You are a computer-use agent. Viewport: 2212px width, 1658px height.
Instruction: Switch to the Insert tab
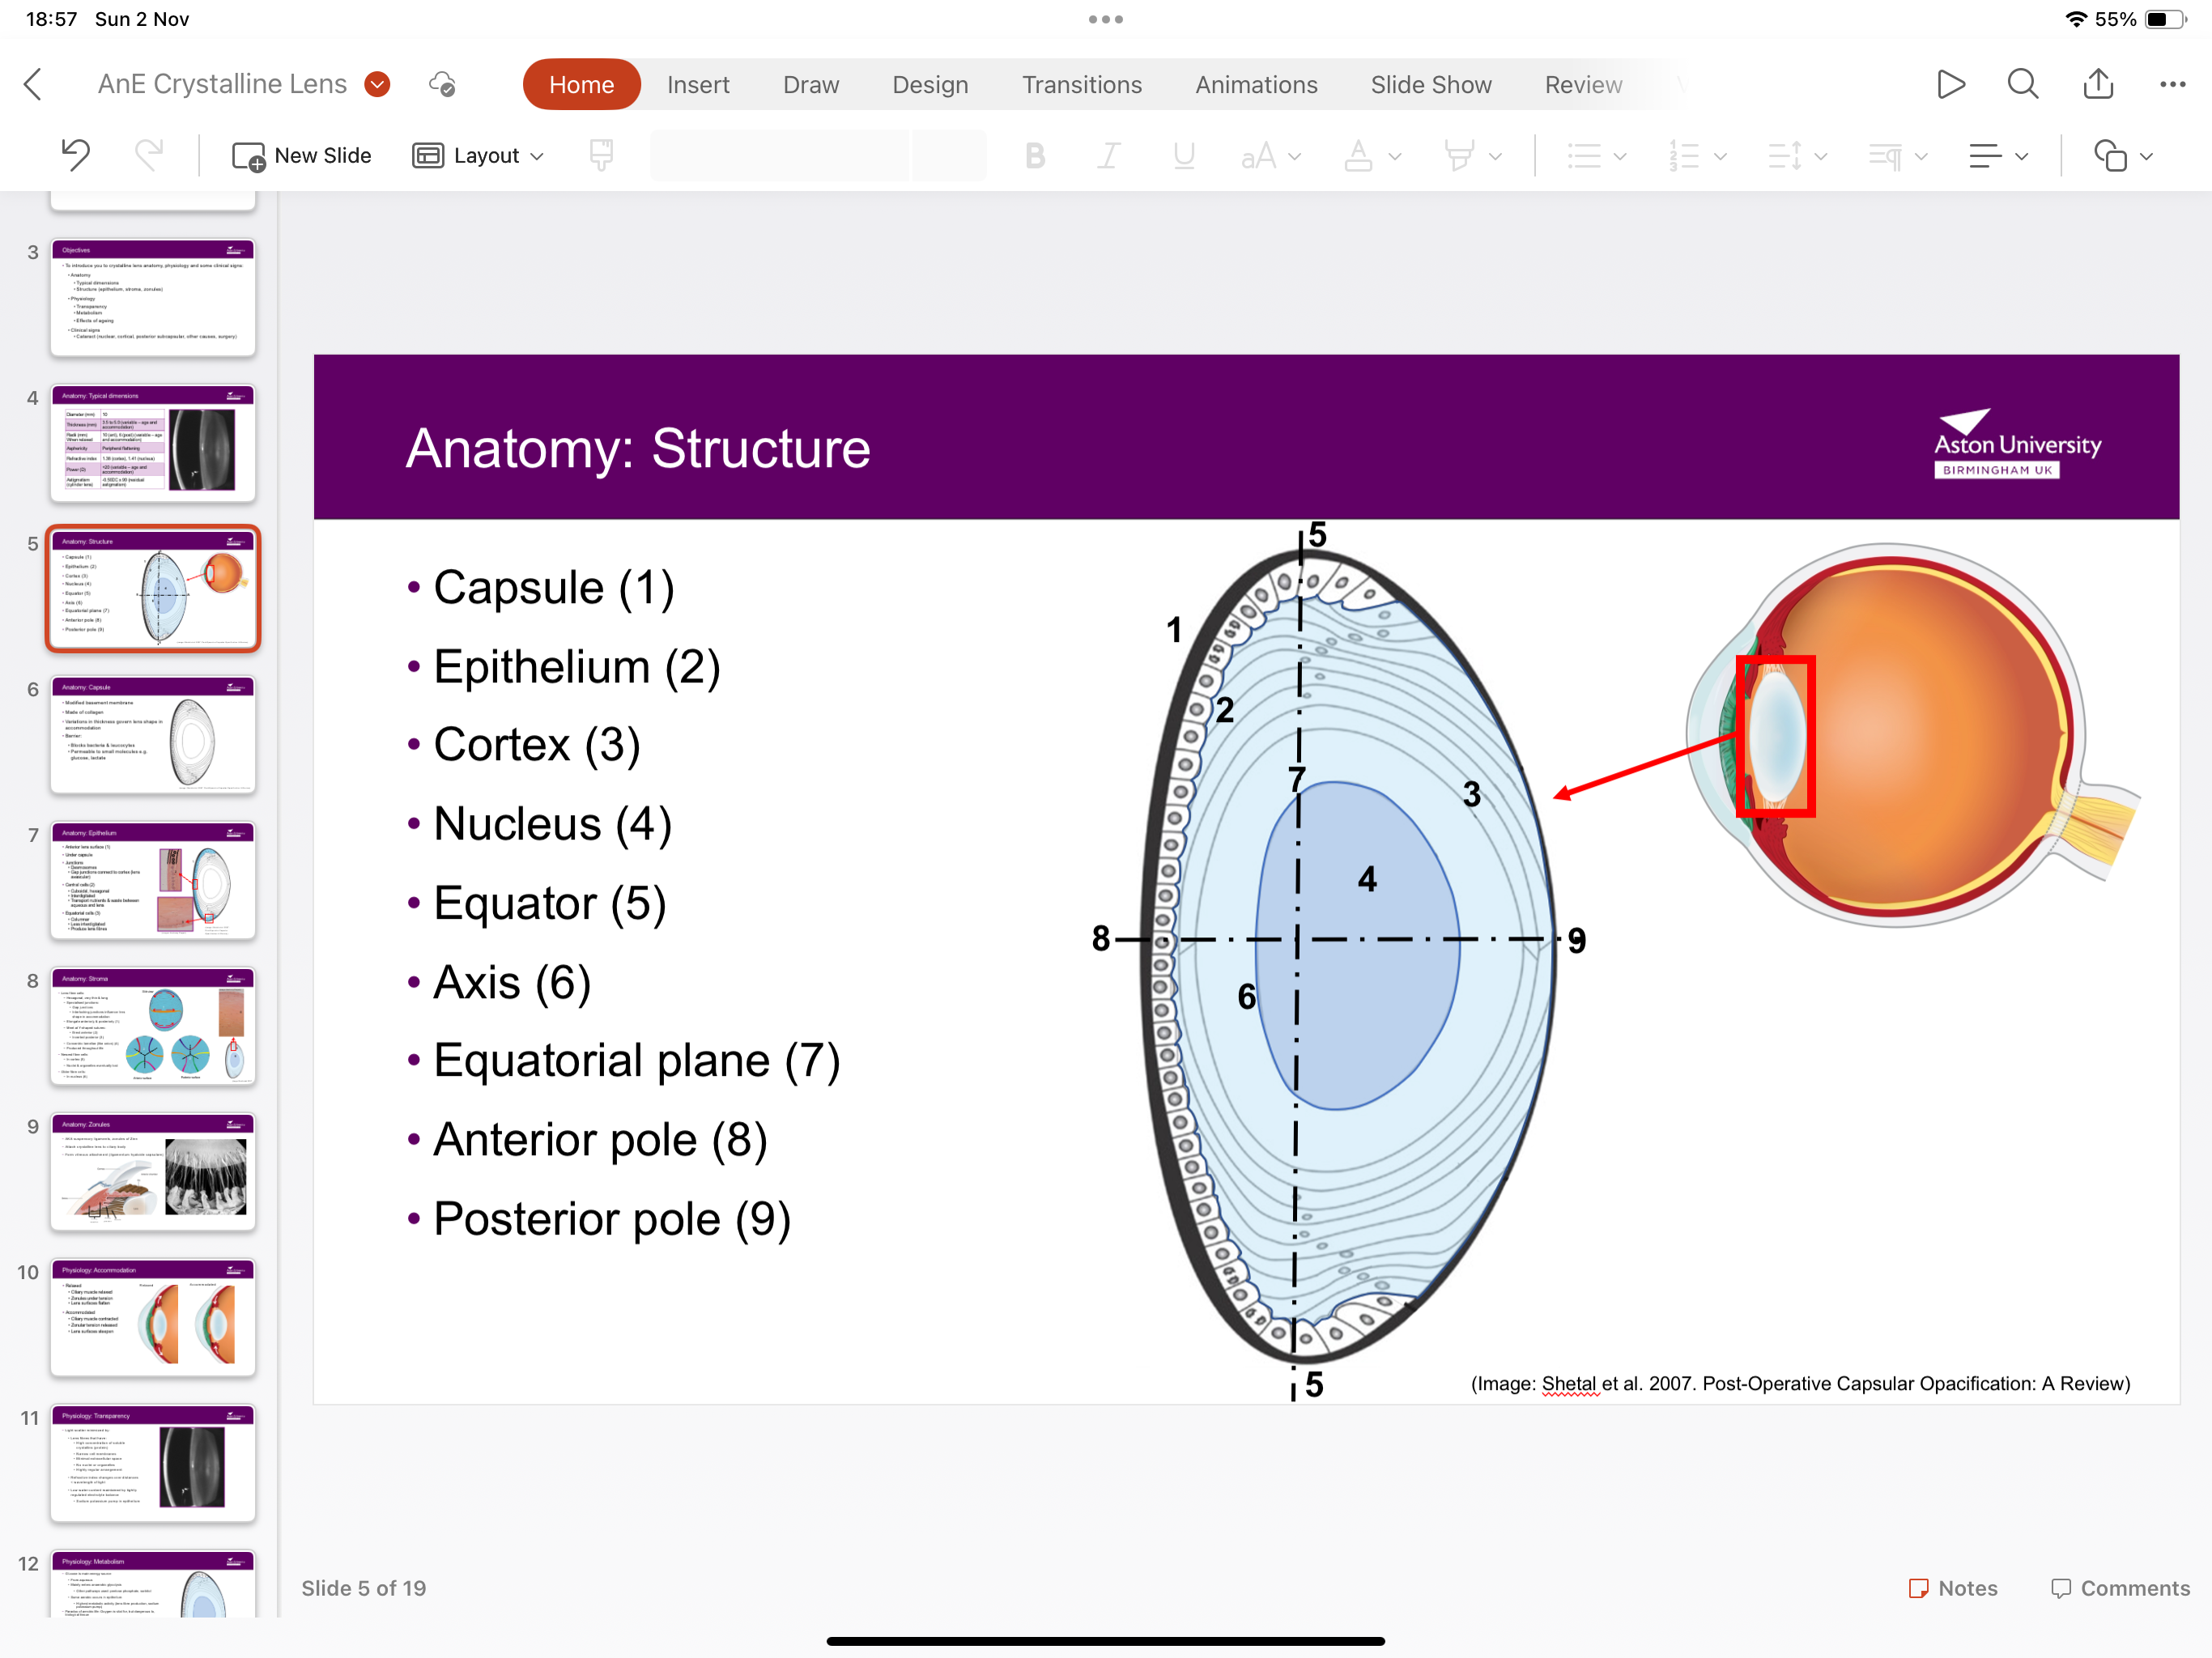point(698,85)
